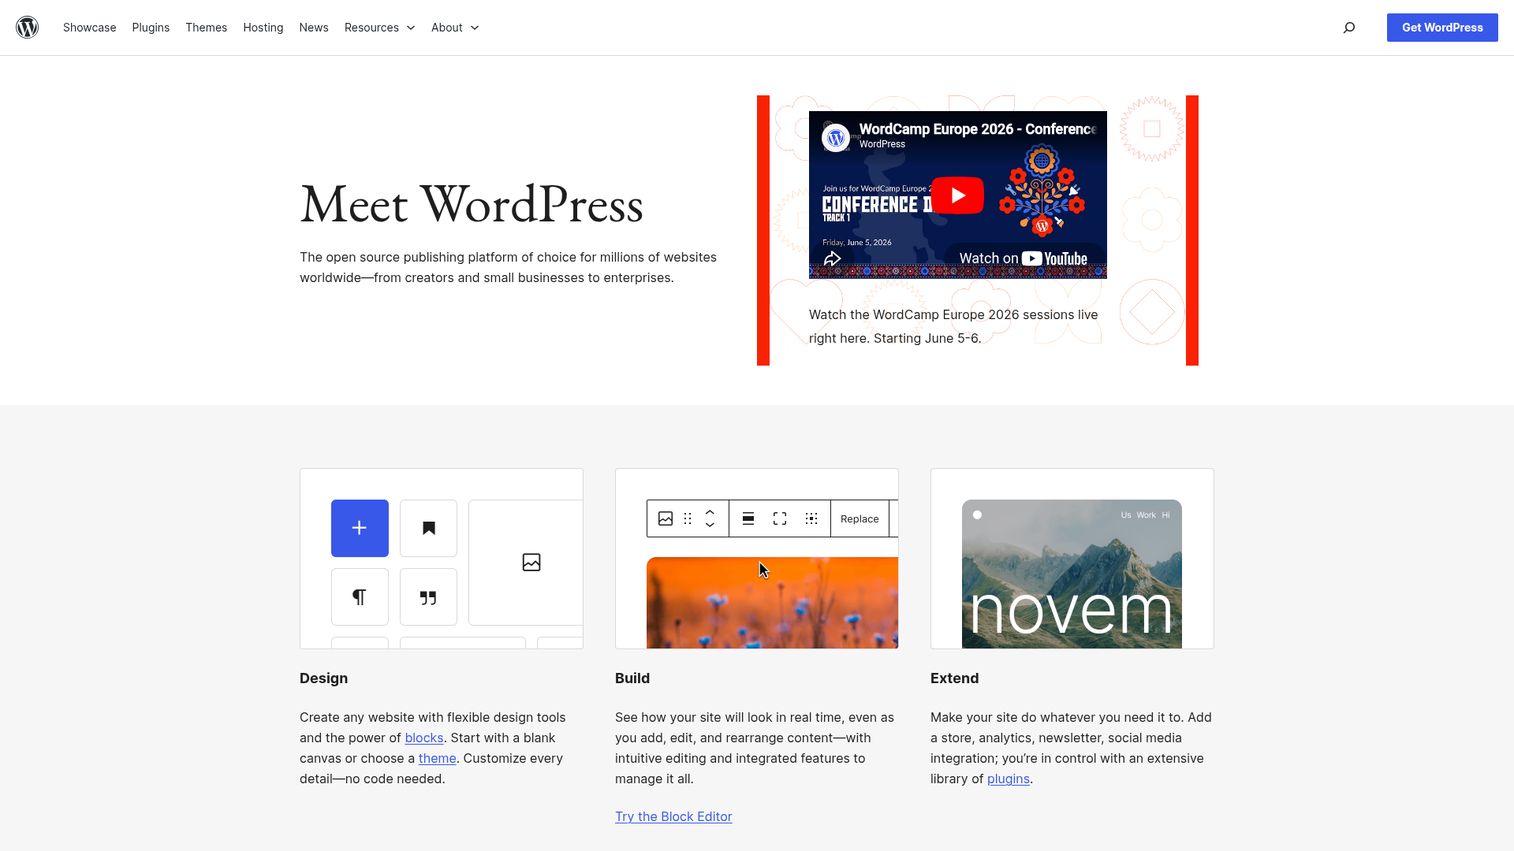The image size is (1514, 851).
Task: Click the WordPress channel avatar on the video
Action: [x=836, y=137]
